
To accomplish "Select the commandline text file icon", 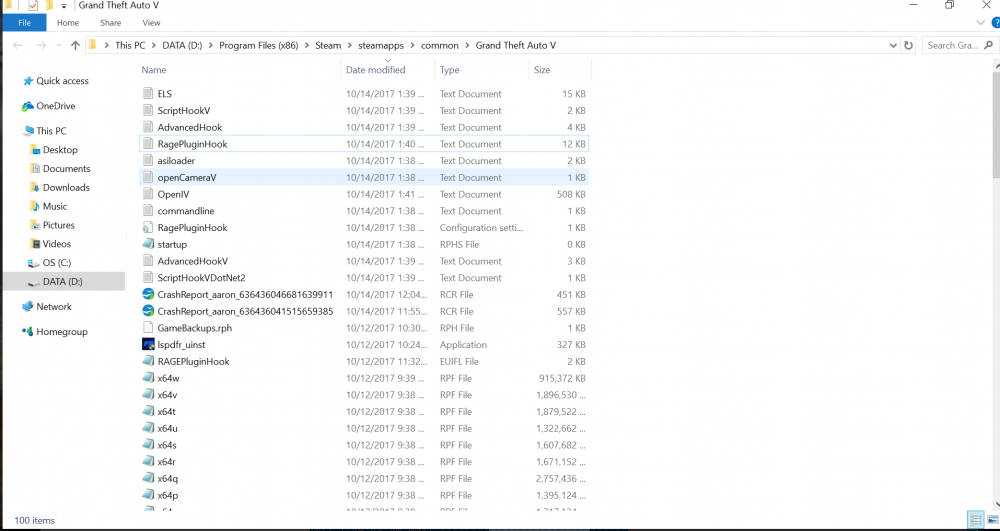I will pos(148,210).
